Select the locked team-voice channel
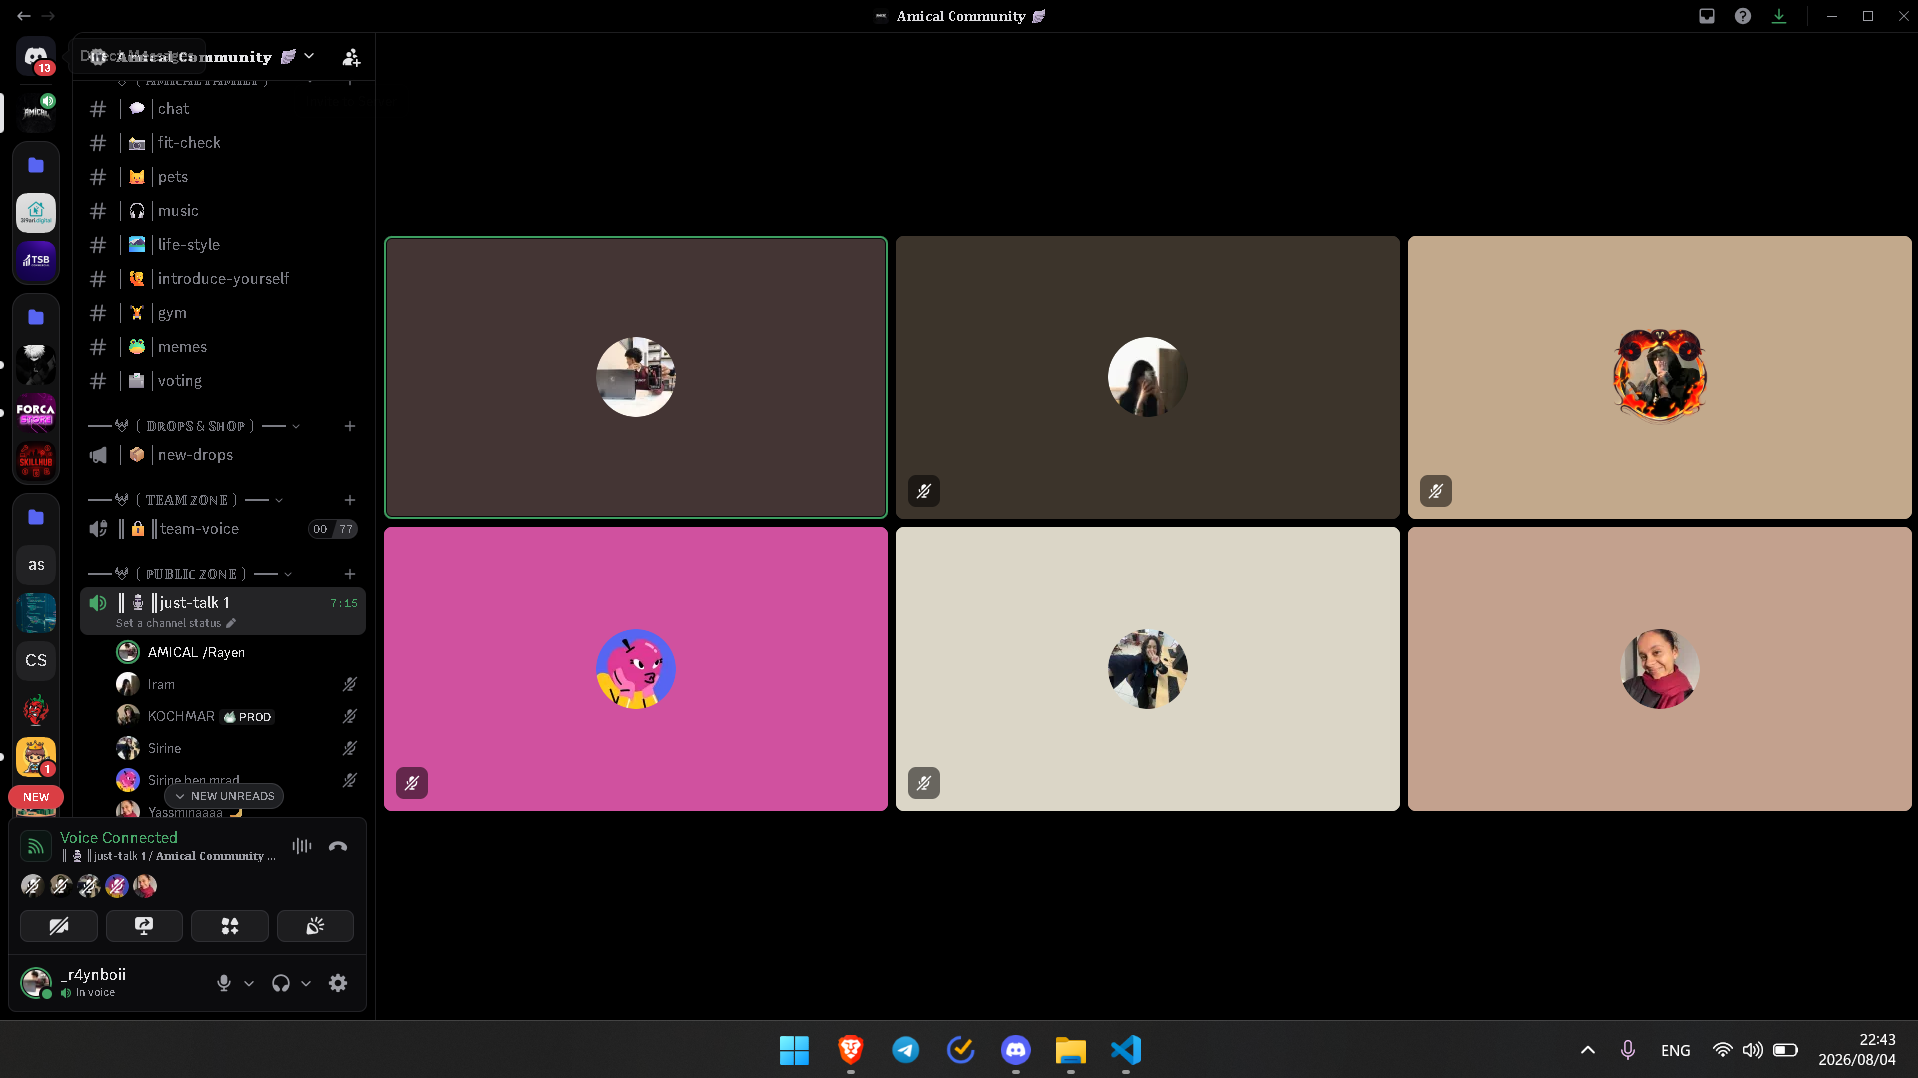Screen dimensions: 1918x1078 click(223, 529)
